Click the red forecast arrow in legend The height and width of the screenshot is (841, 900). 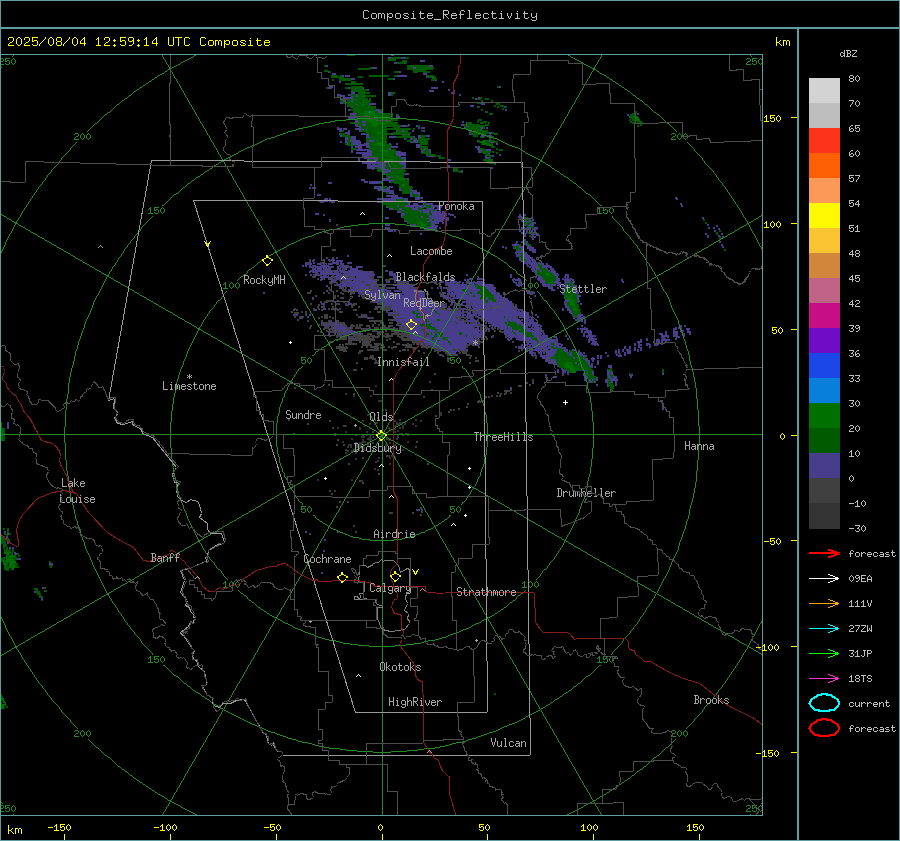(824, 553)
